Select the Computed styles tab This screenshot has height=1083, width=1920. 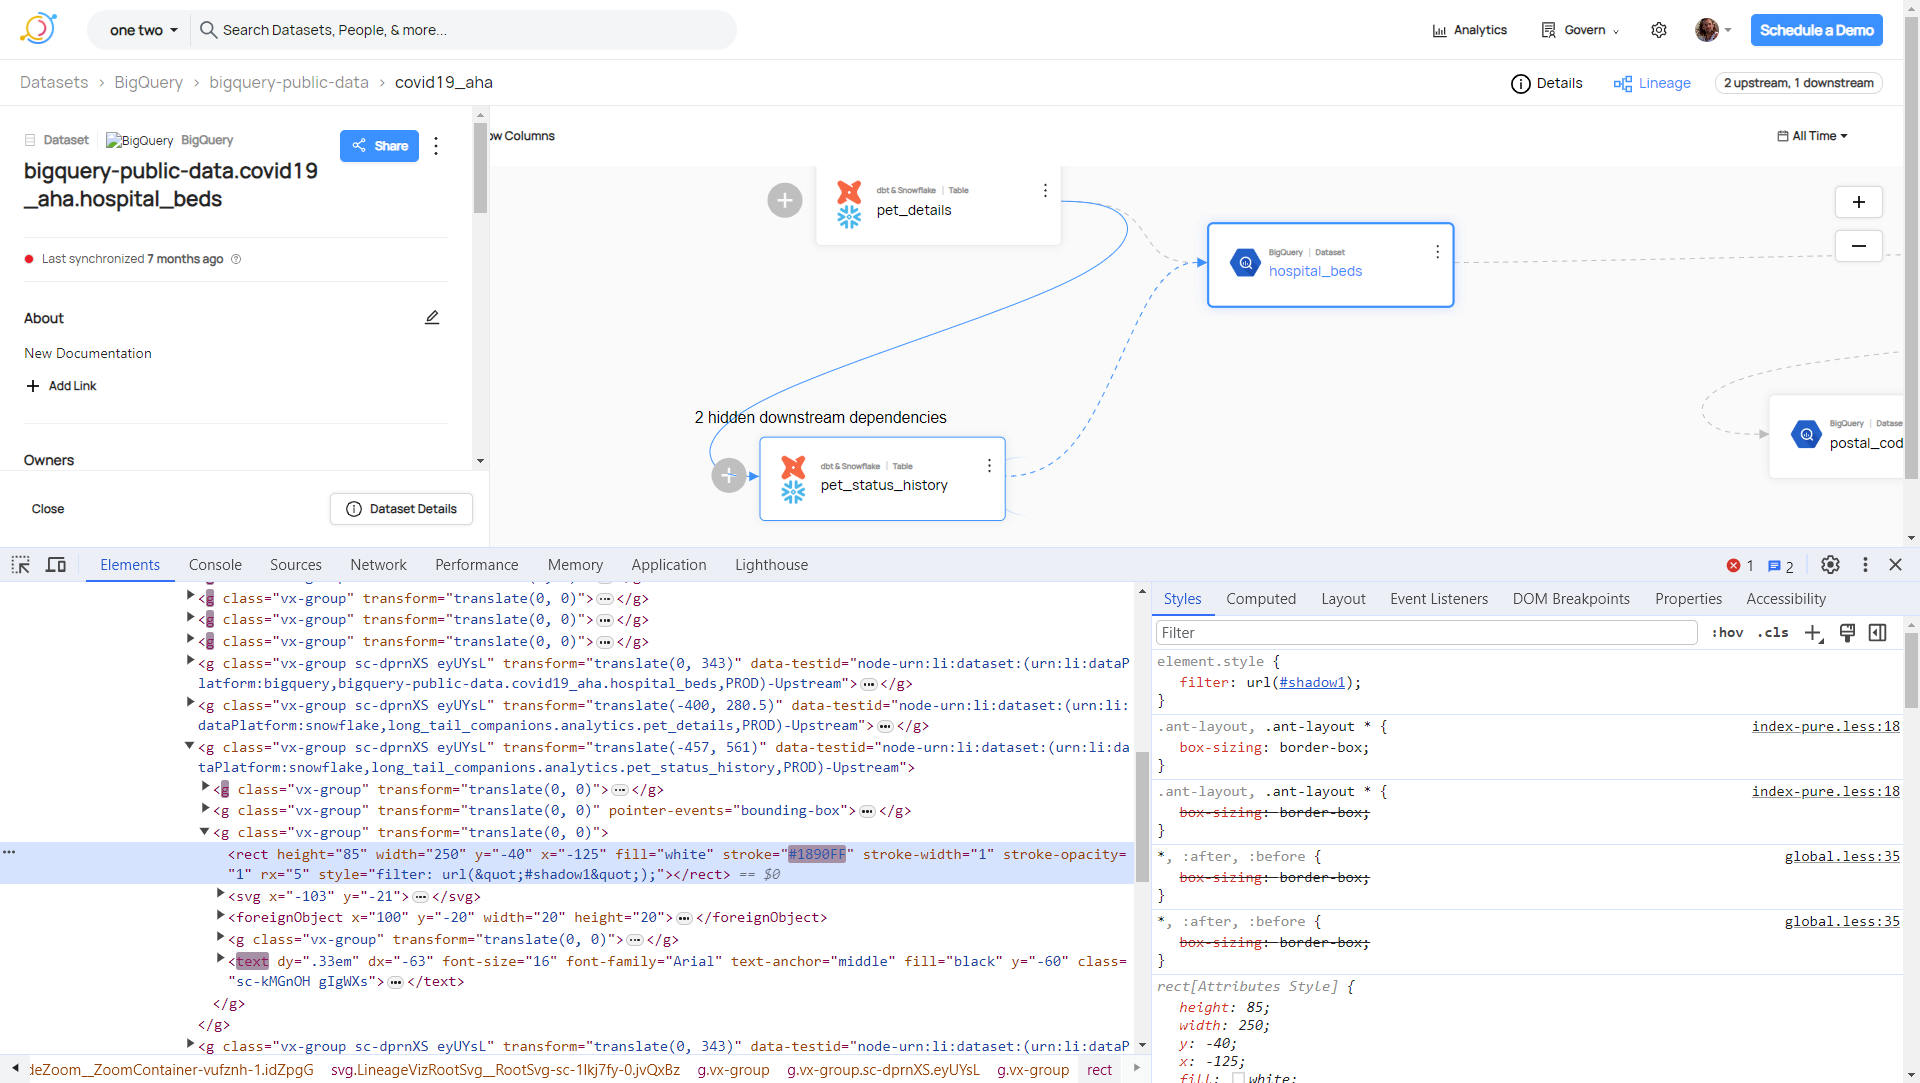(x=1261, y=599)
